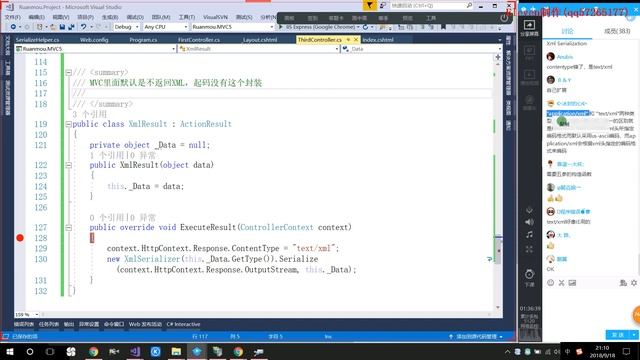Collapse the summary comment at line 115
640x360 pixels.
[69, 73]
